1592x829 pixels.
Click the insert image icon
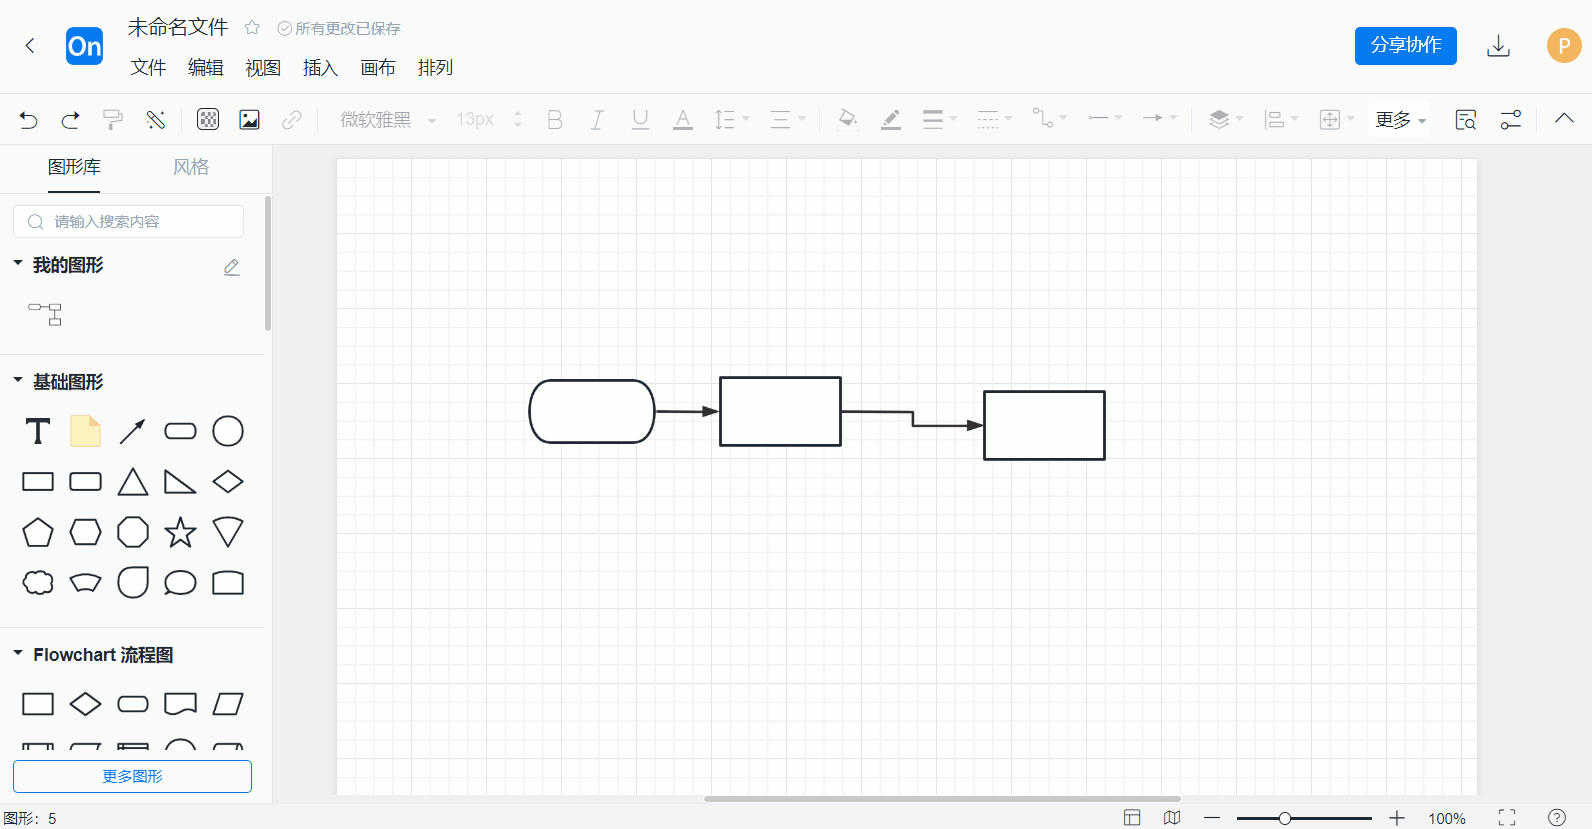tap(249, 120)
